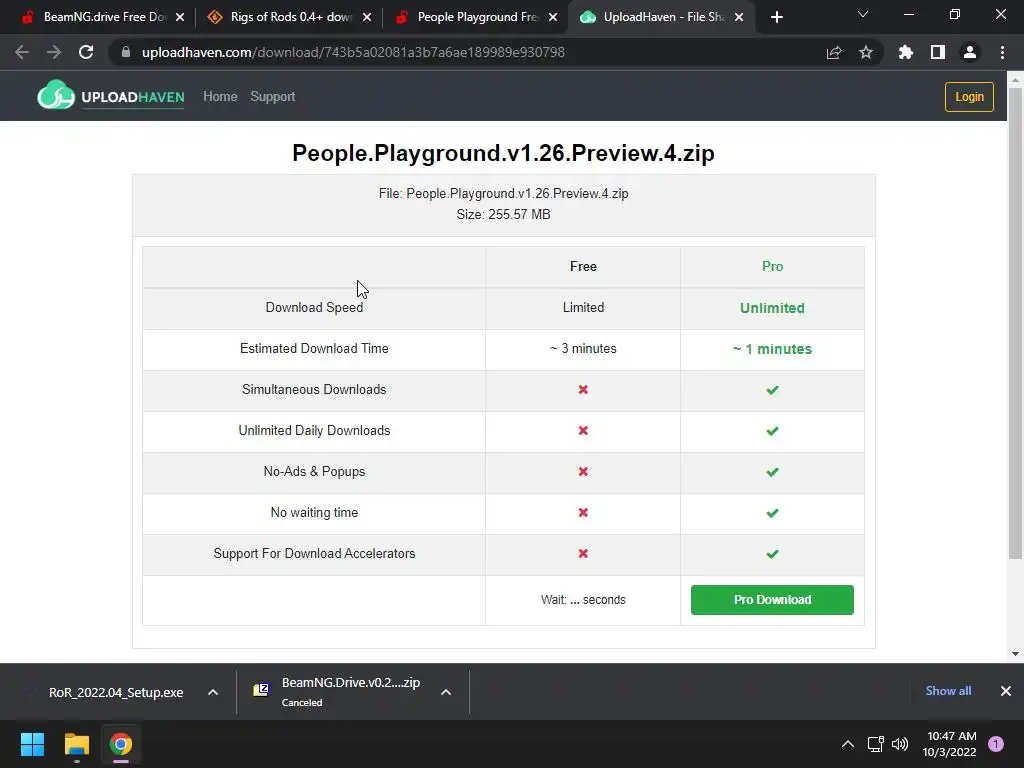
Task: Close the downloads shelf
Action: coord(1006,691)
